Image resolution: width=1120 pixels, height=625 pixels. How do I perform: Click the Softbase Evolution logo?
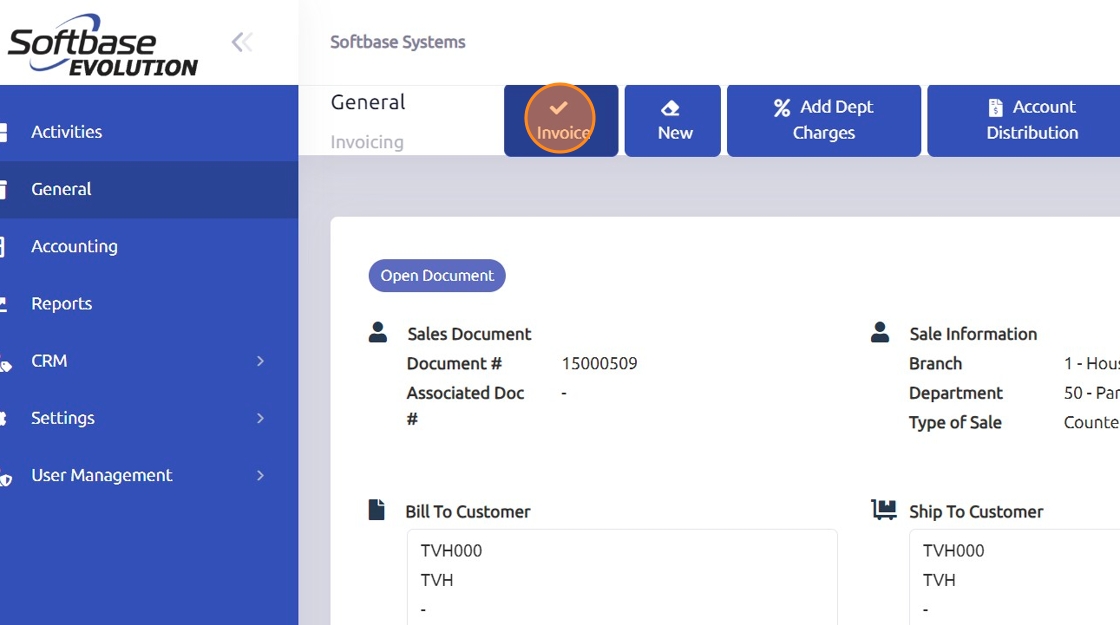[x=103, y=45]
